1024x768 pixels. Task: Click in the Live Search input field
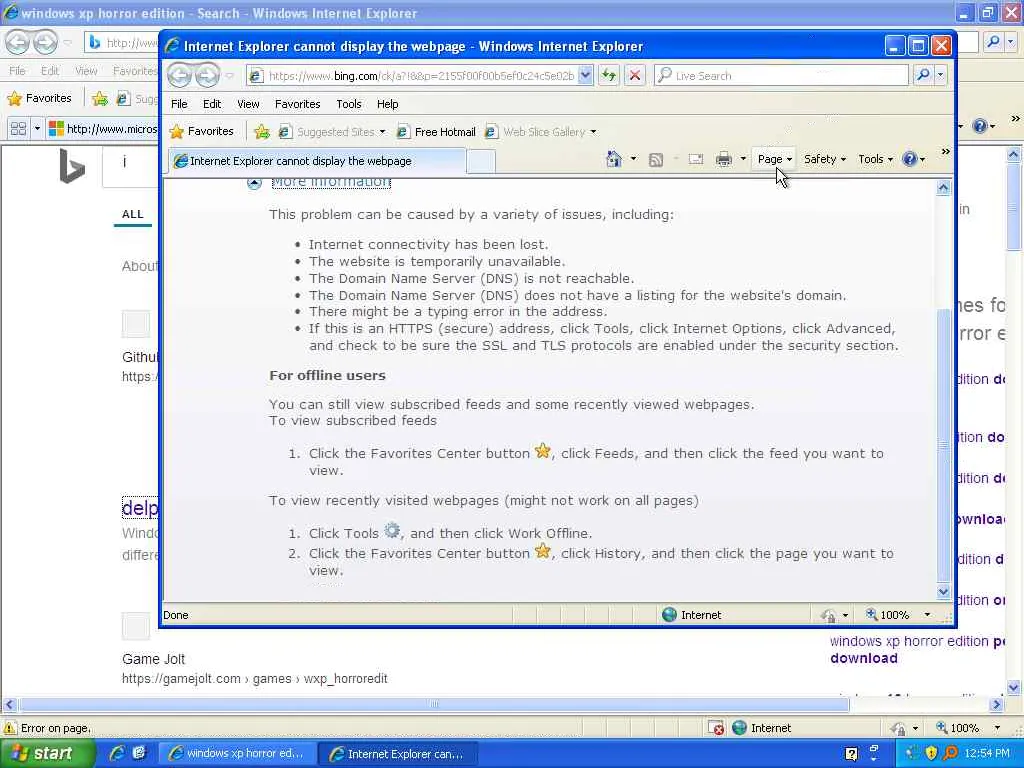click(780, 75)
